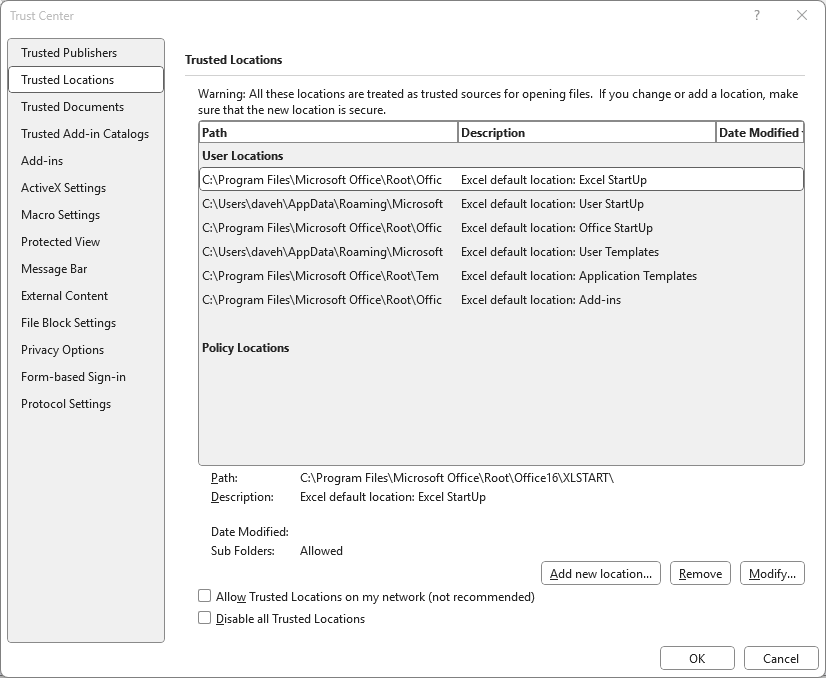Screen dimensions: 826x678
Task: Check Disable all Trusted Locations
Action: tap(203, 618)
